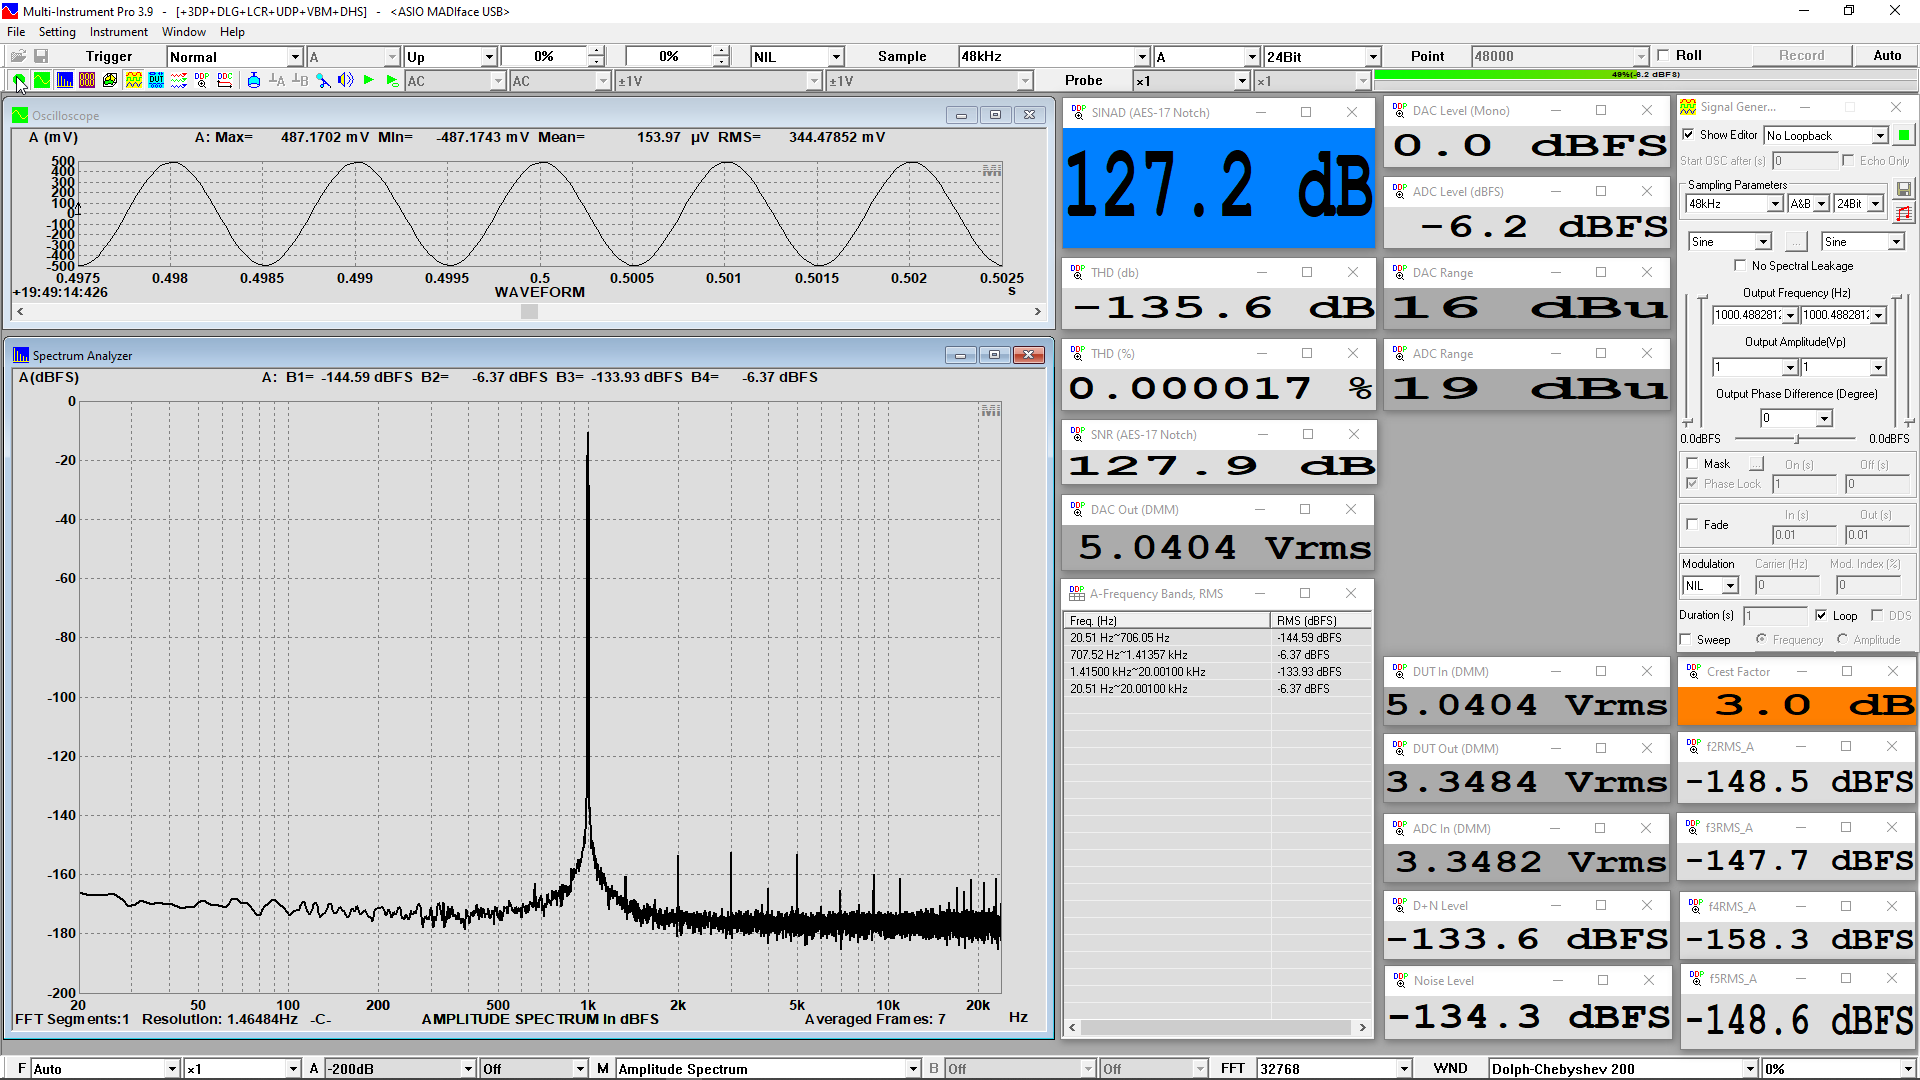Enable No Spectral Leakage checkbox
The width and height of the screenshot is (1920, 1080).
tap(1740, 266)
